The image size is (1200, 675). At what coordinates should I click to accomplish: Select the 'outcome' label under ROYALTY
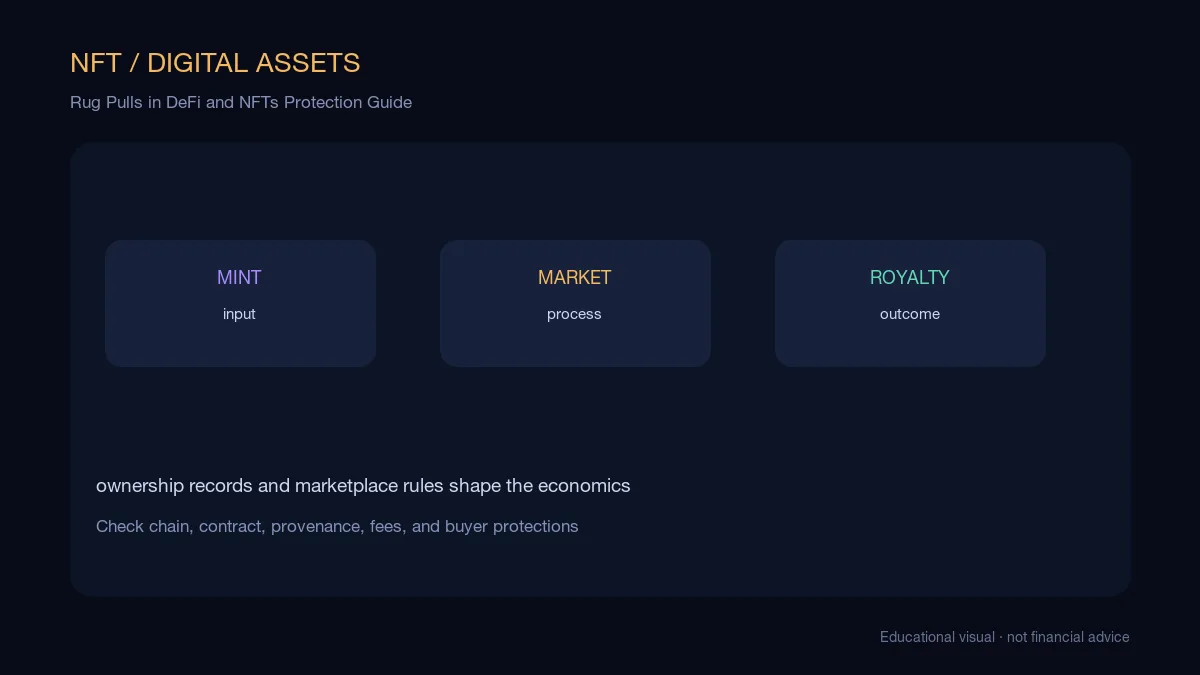[x=910, y=314]
